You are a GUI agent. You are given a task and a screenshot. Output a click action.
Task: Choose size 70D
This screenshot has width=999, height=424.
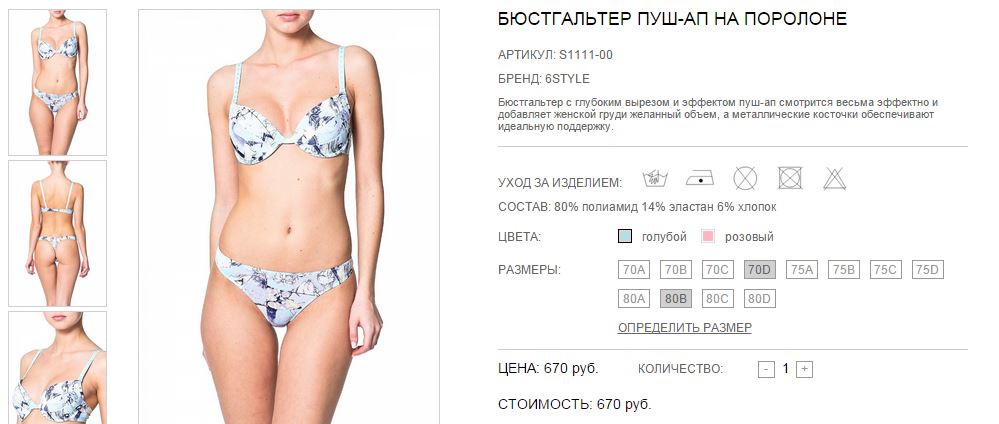pyautogui.click(x=759, y=270)
